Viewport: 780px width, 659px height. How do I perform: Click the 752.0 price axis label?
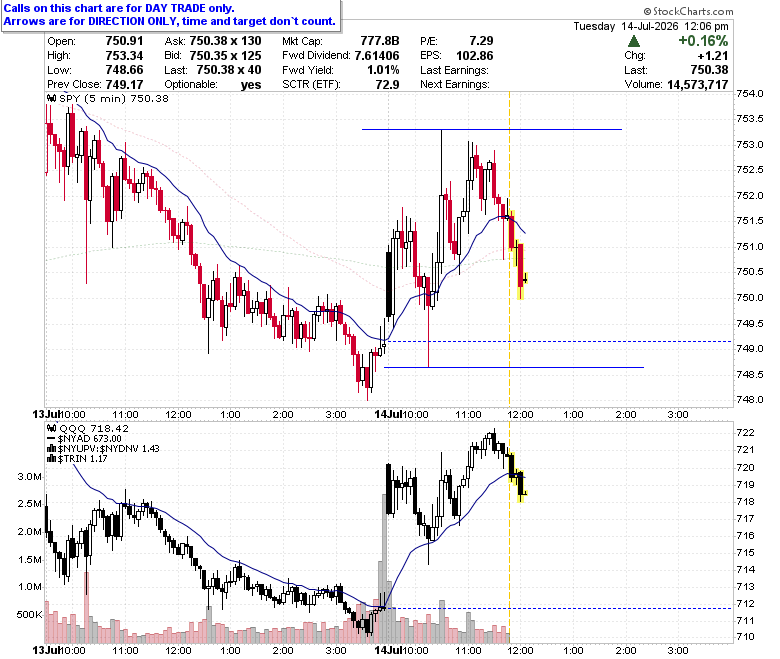pyautogui.click(x=750, y=195)
